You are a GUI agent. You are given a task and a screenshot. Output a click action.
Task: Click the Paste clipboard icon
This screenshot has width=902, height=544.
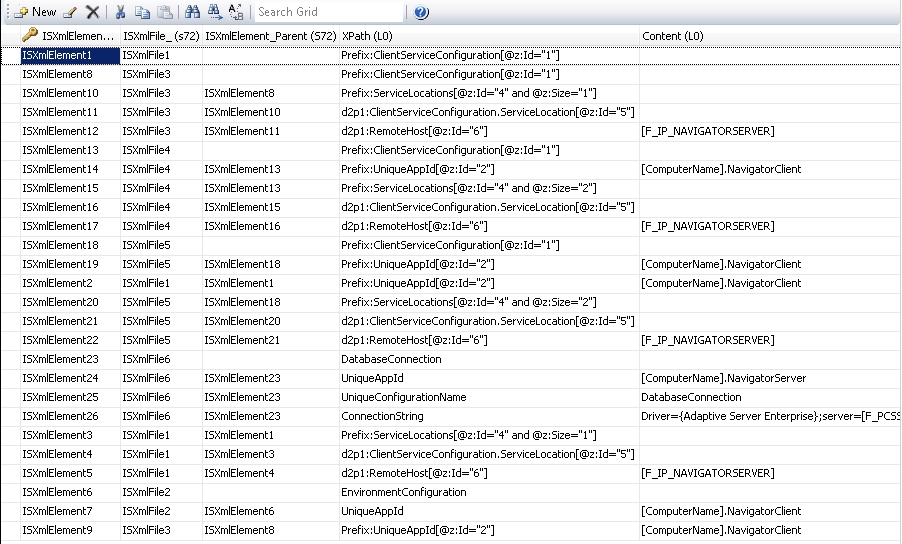163,12
